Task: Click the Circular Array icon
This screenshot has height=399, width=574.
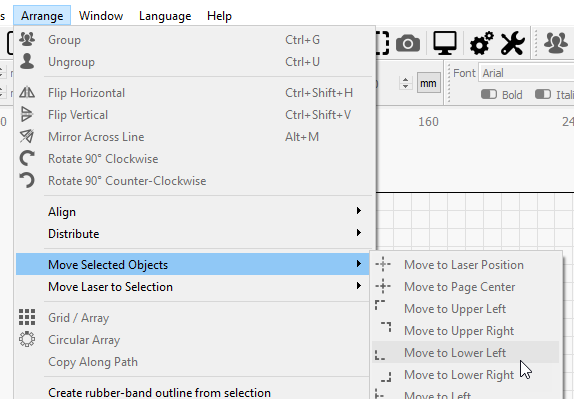Action: pyautogui.click(x=27, y=339)
